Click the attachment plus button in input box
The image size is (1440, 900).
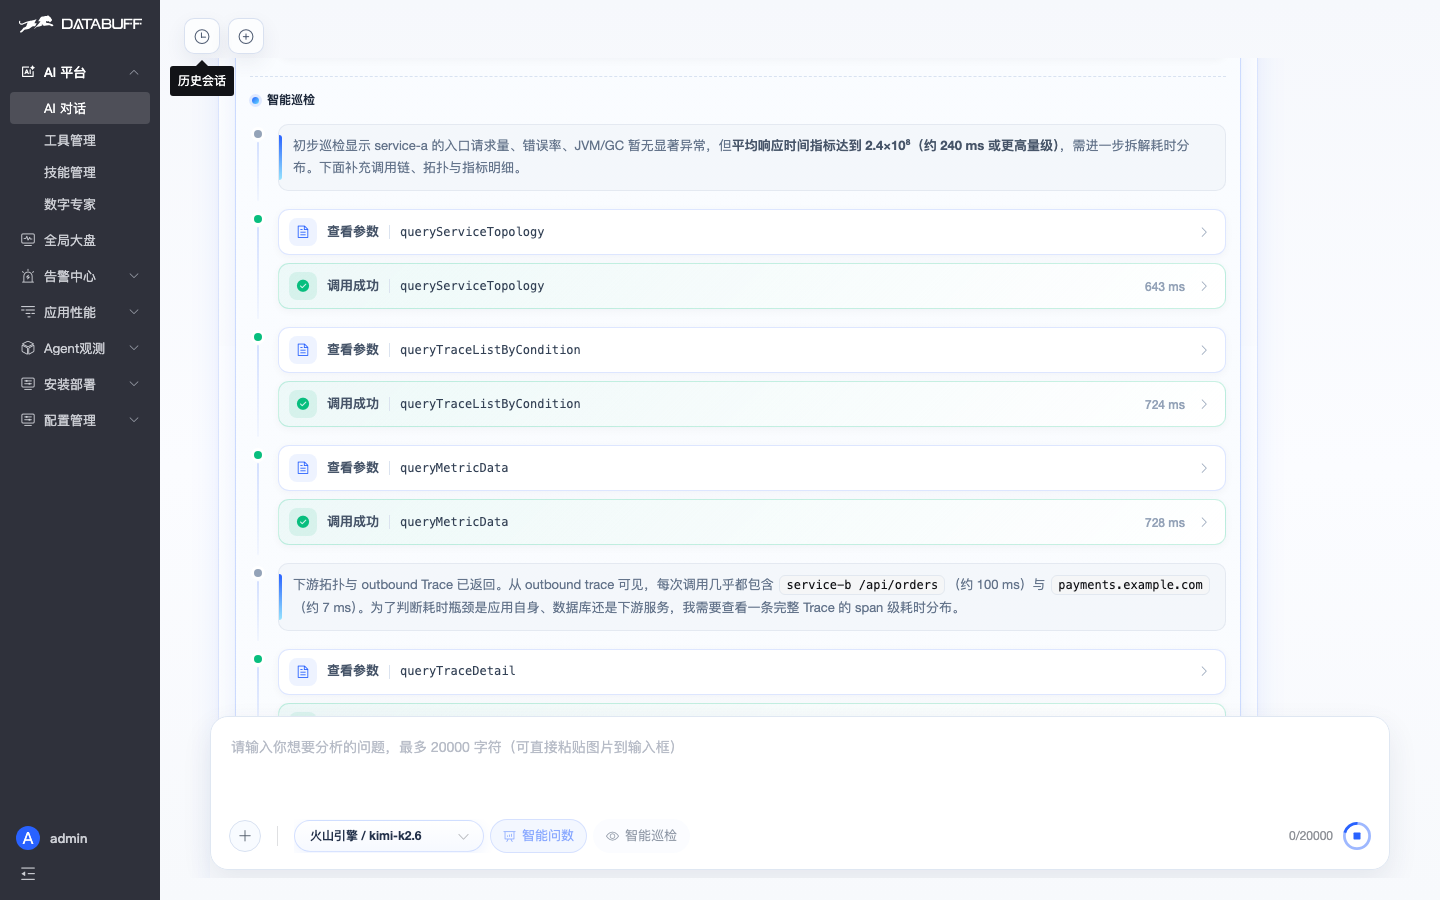tap(245, 836)
